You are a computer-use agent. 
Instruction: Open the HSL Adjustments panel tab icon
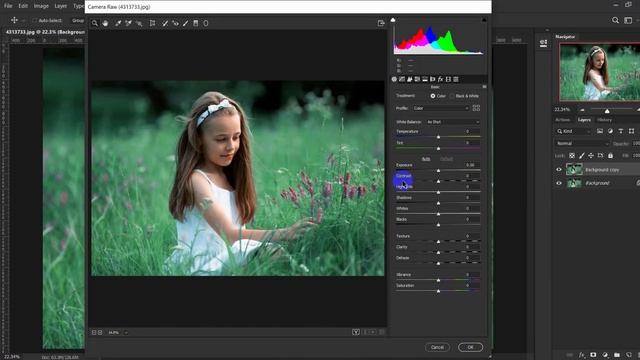tap(417, 79)
